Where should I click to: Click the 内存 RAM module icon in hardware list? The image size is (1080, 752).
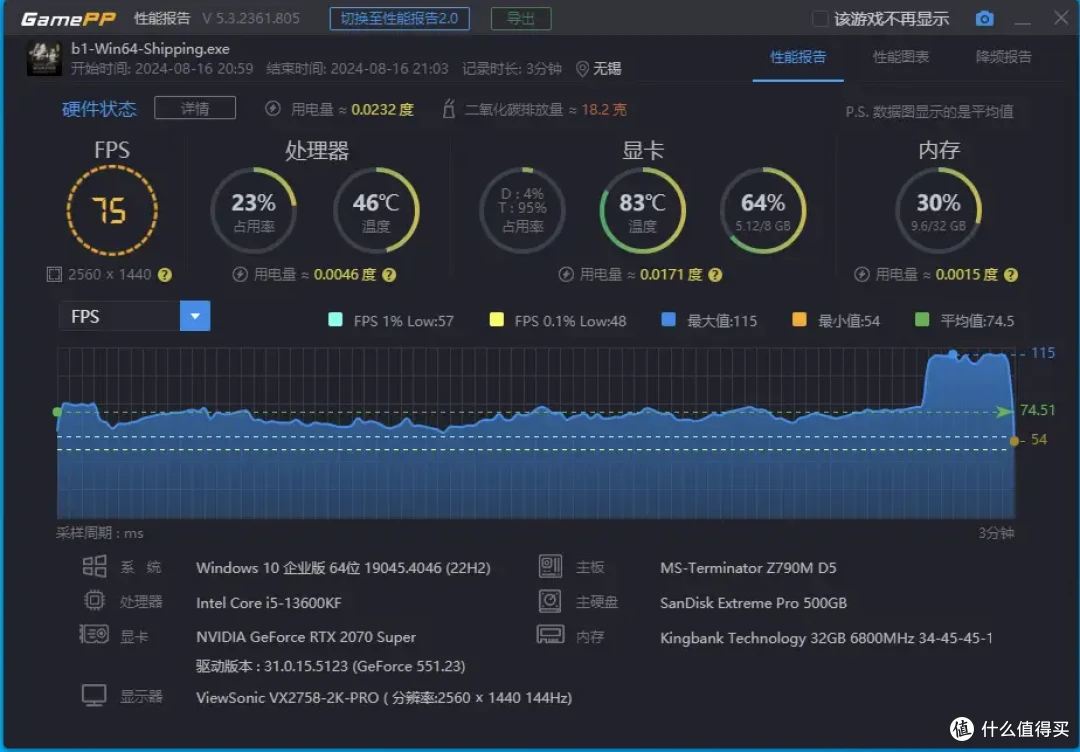point(550,634)
